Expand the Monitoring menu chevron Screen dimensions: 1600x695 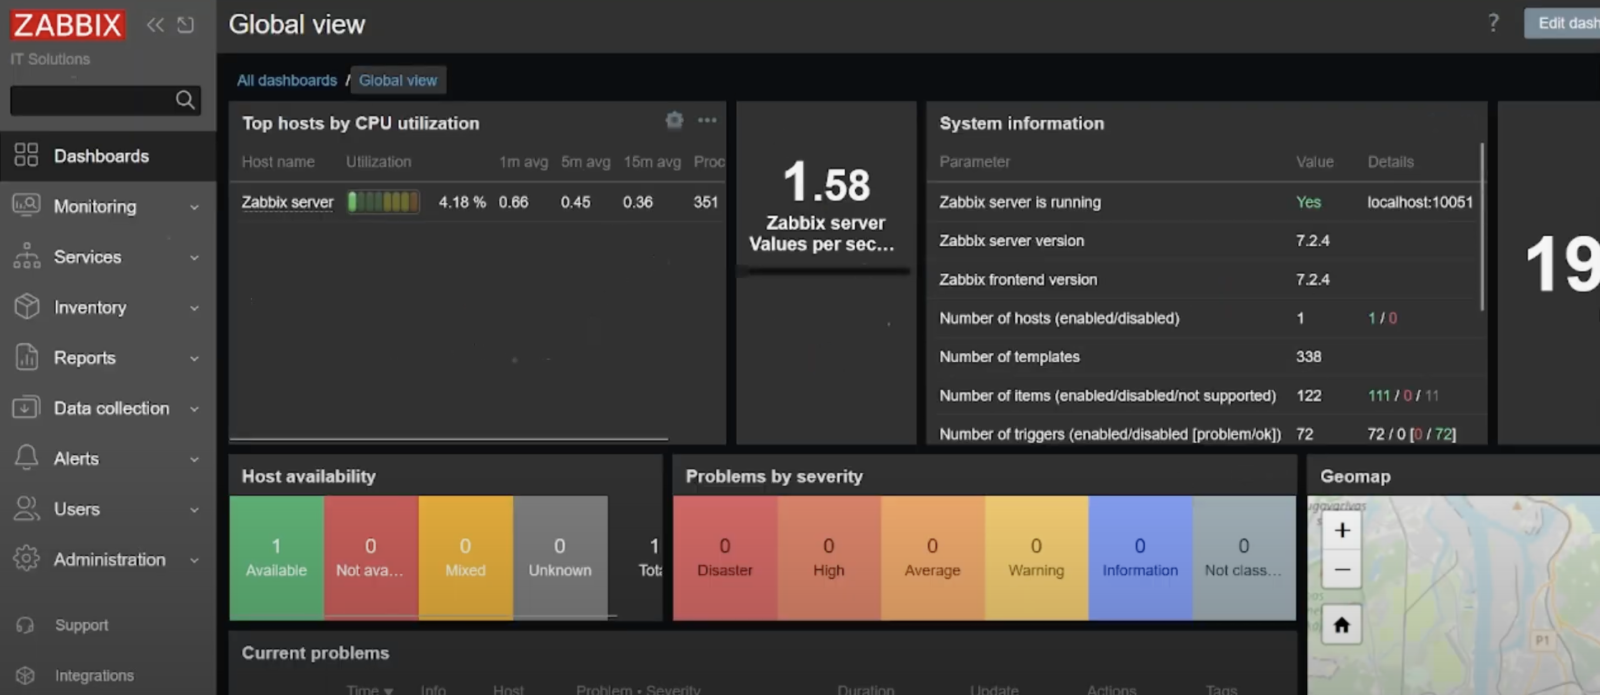pyautogui.click(x=194, y=207)
